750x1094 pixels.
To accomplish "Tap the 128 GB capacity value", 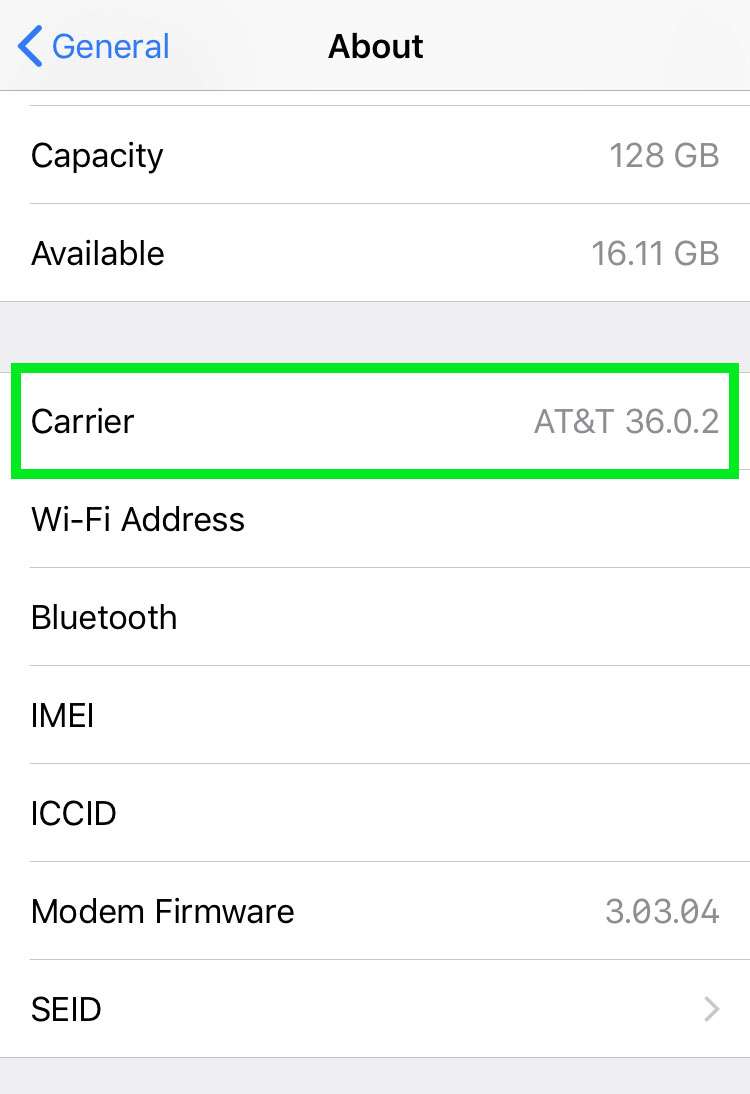I will click(663, 155).
